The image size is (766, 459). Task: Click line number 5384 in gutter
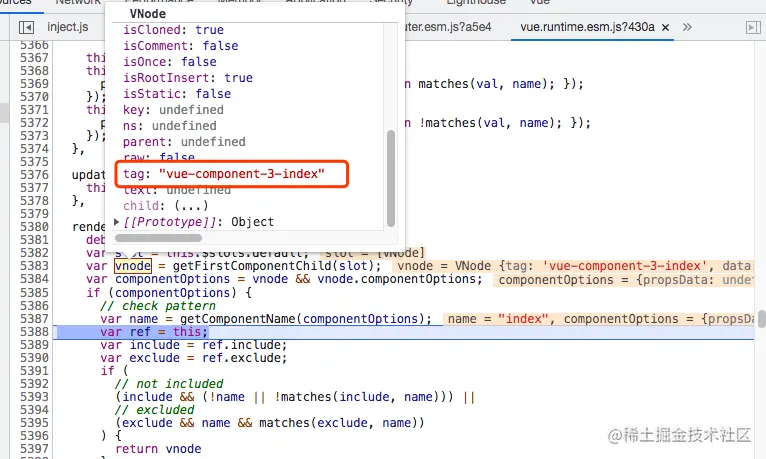point(34,279)
